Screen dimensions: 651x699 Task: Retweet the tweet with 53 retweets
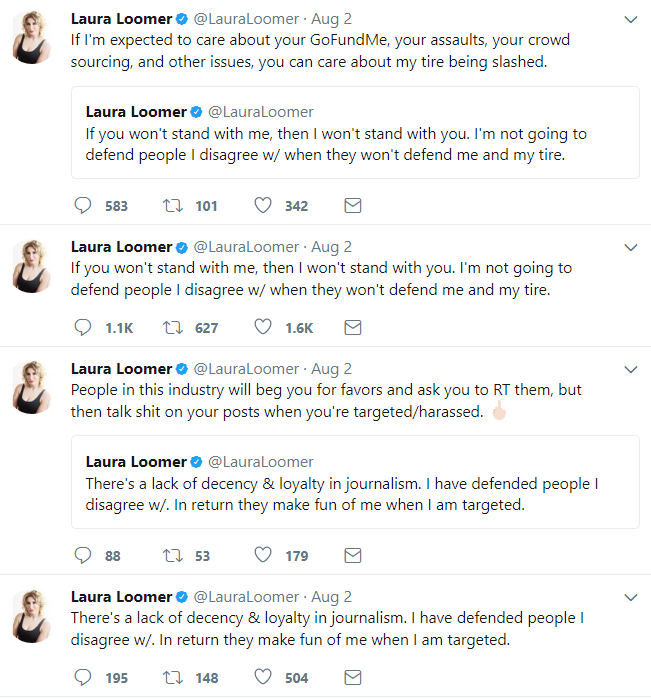click(172, 554)
